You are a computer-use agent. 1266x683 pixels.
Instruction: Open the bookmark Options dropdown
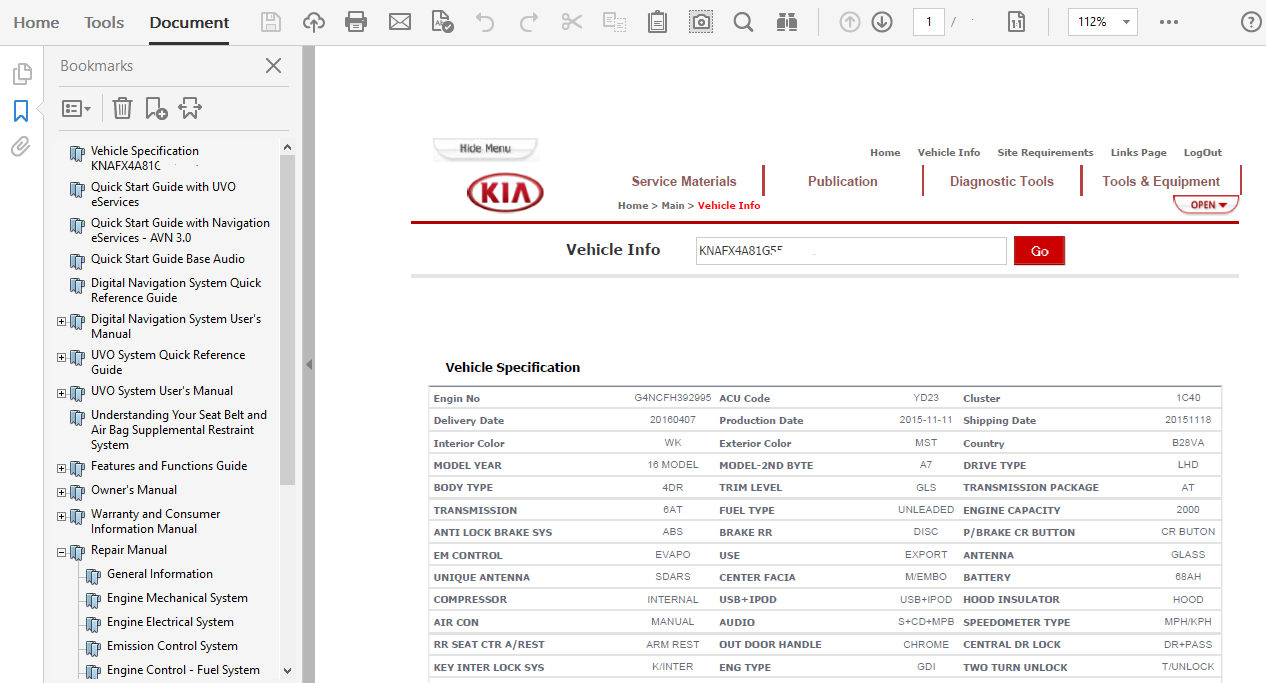point(77,107)
